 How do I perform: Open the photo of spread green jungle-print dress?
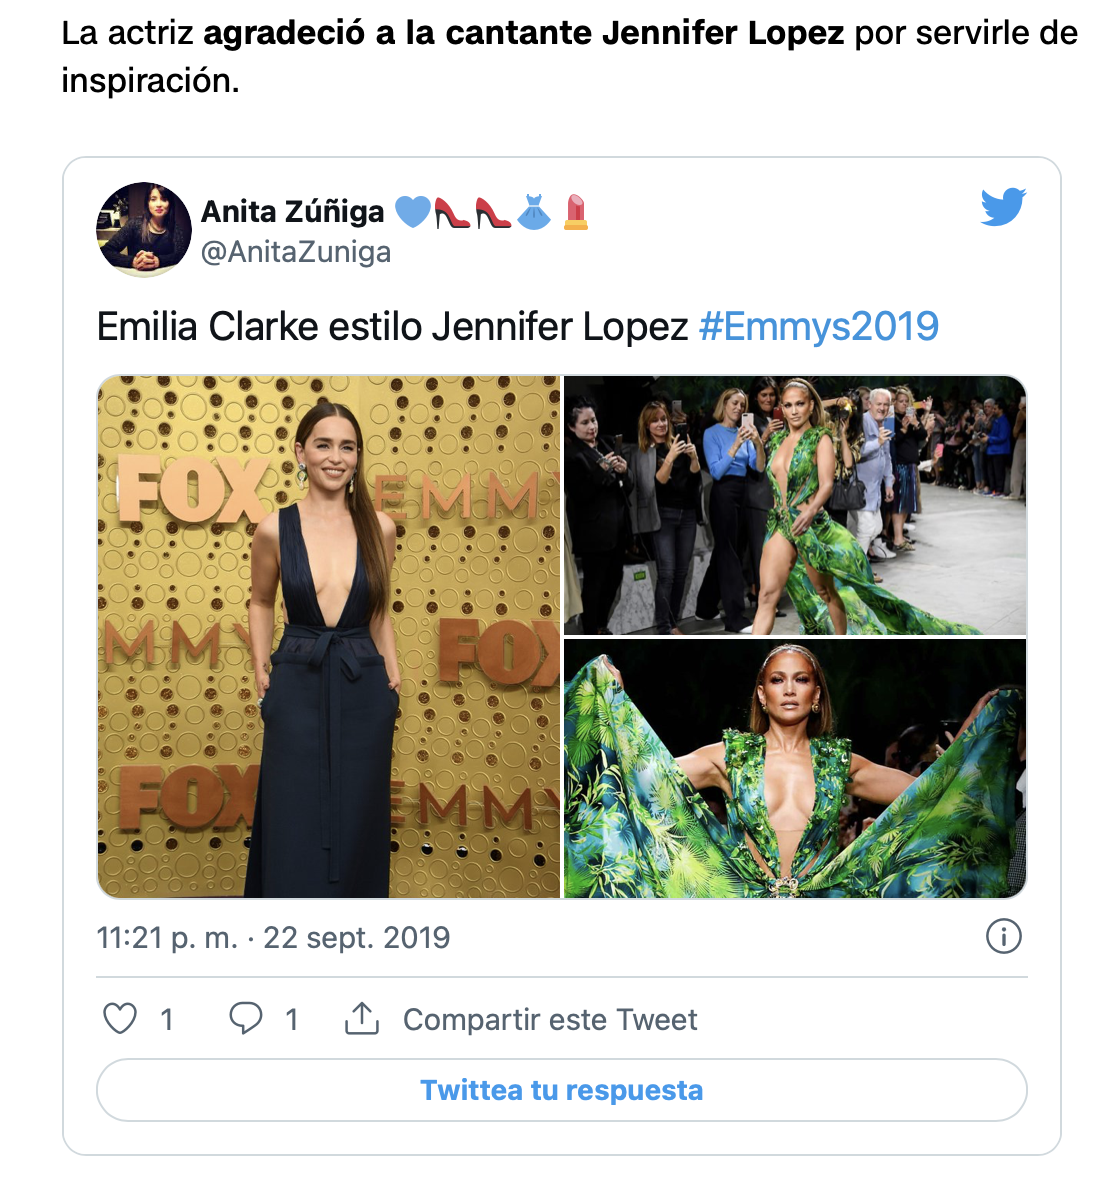(x=795, y=768)
